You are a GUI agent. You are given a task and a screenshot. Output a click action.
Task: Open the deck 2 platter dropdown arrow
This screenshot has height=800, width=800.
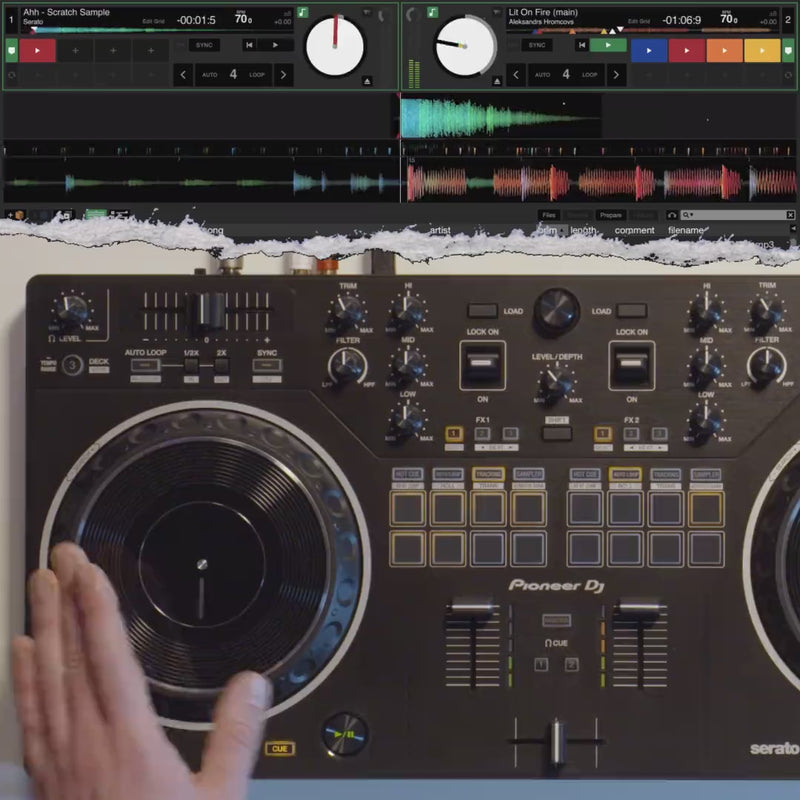tap(496, 12)
